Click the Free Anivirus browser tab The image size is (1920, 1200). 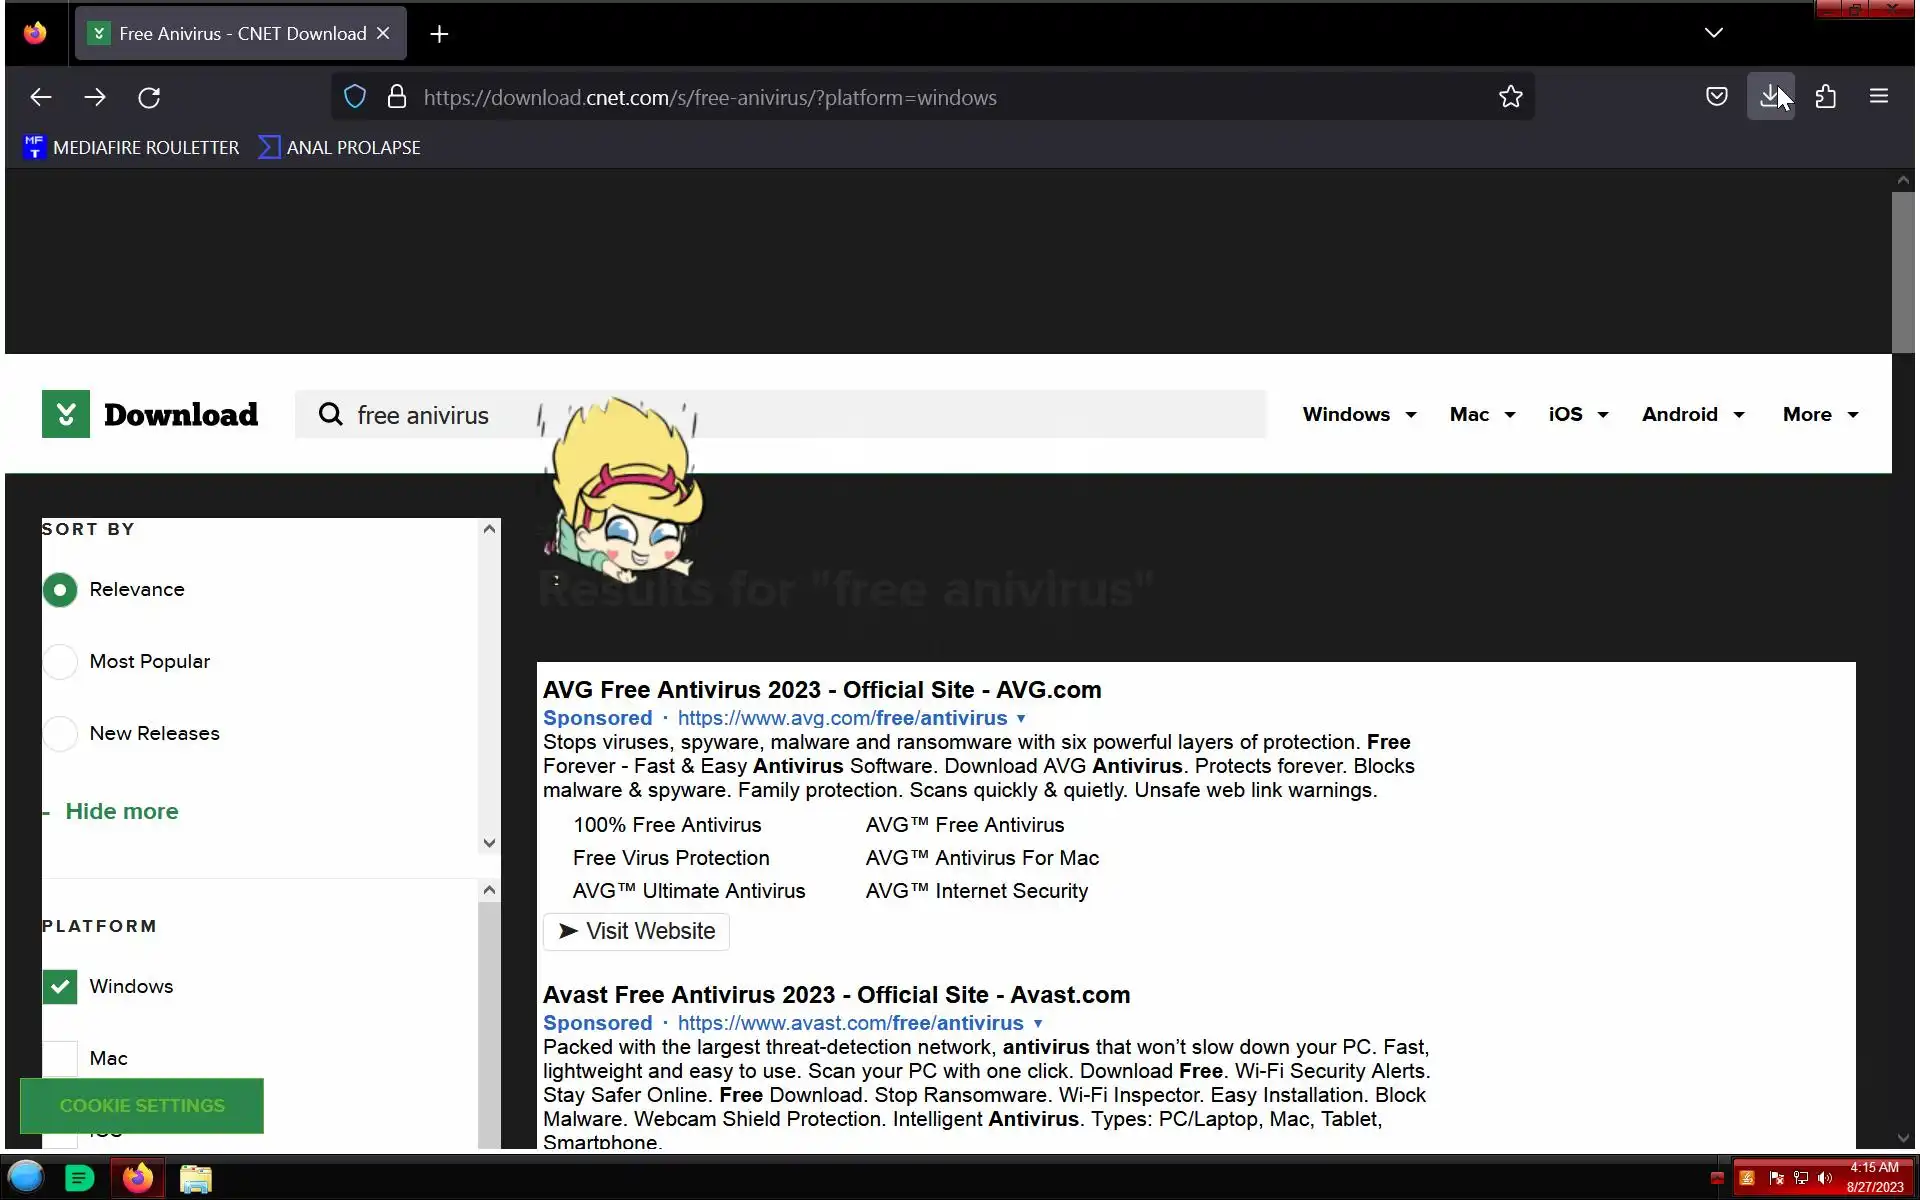coord(240,34)
